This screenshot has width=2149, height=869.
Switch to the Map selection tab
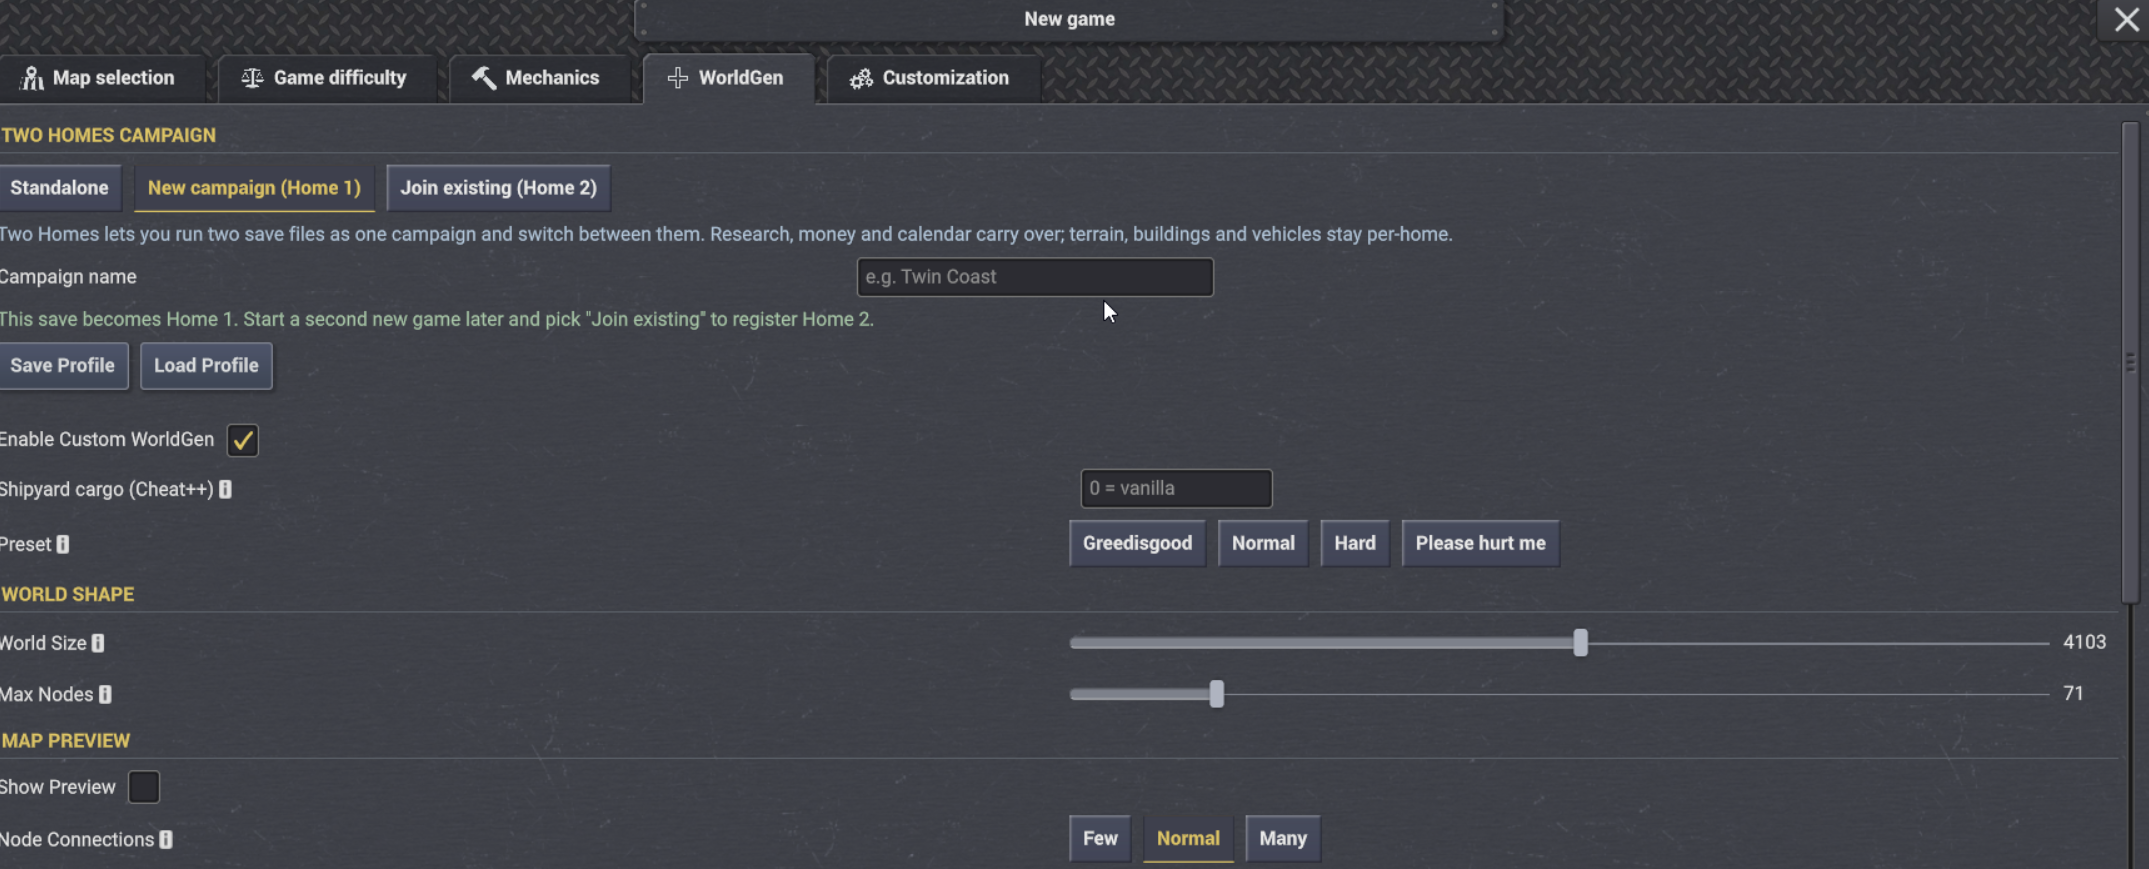(100, 78)
